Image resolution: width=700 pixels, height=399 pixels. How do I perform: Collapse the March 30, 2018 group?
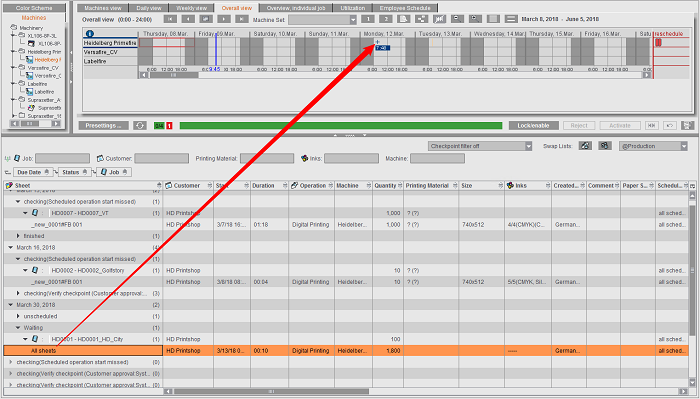11,305
